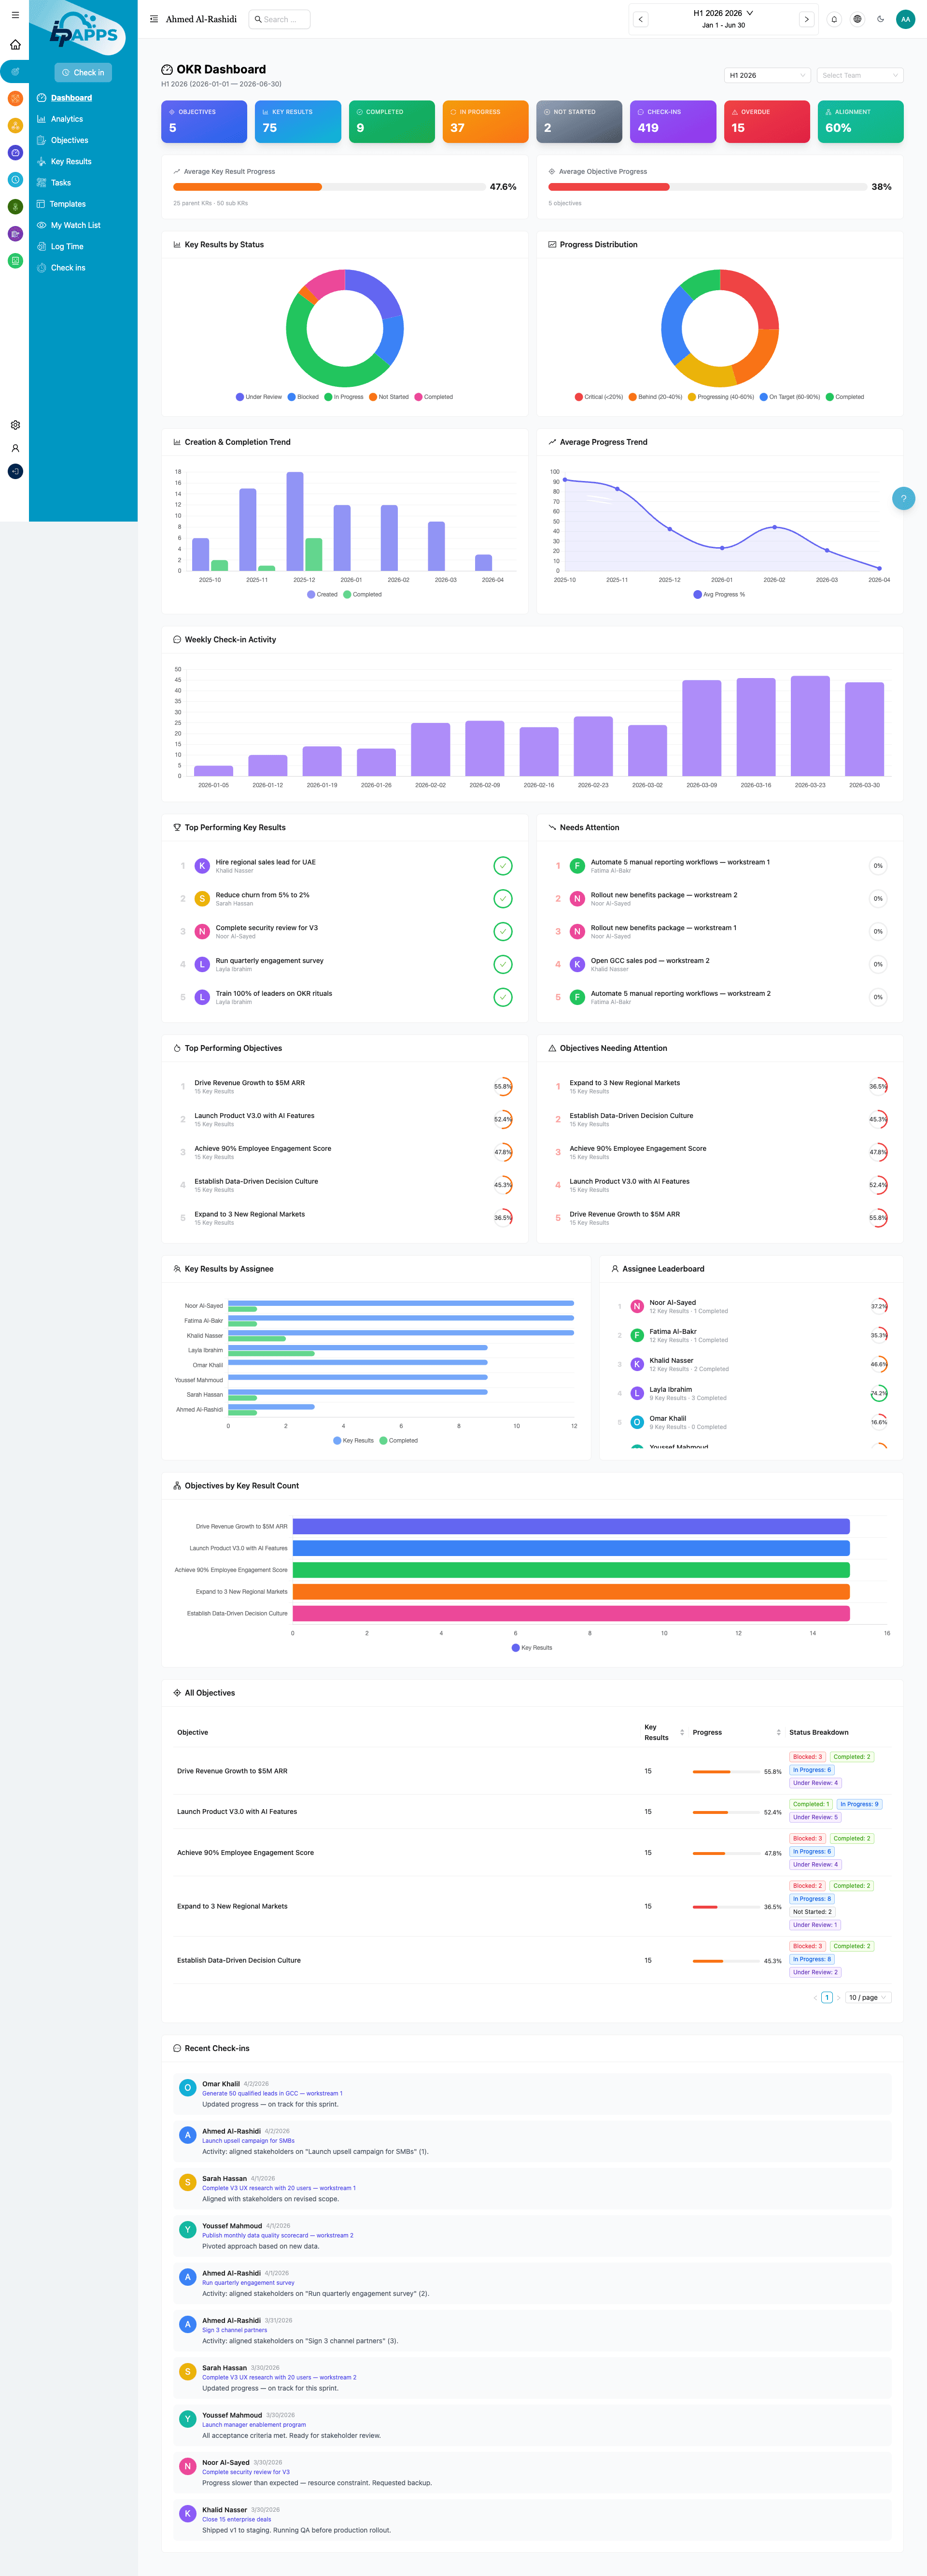Click the hamburger menu icon at top-left
This screenshot has width=927, height=2576.
tap(15, 15)
